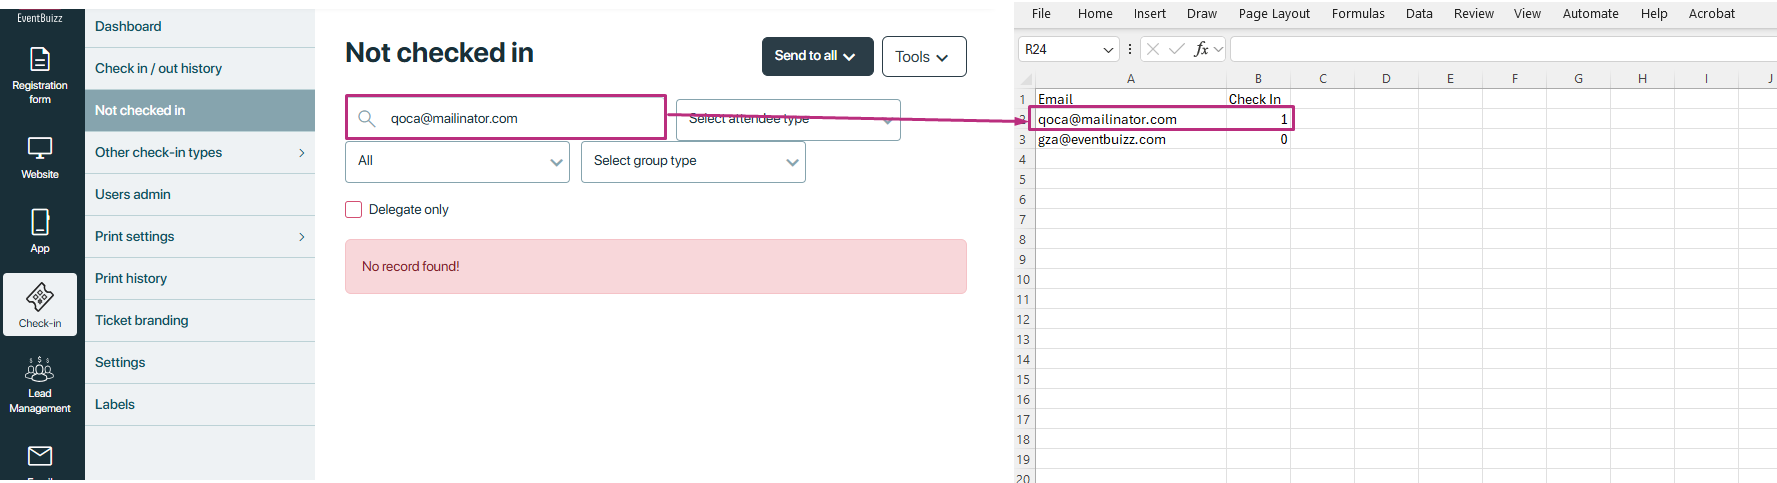The image size is (1777, 483).
Task: Open the App phone icon
Action: click(40, 222)
